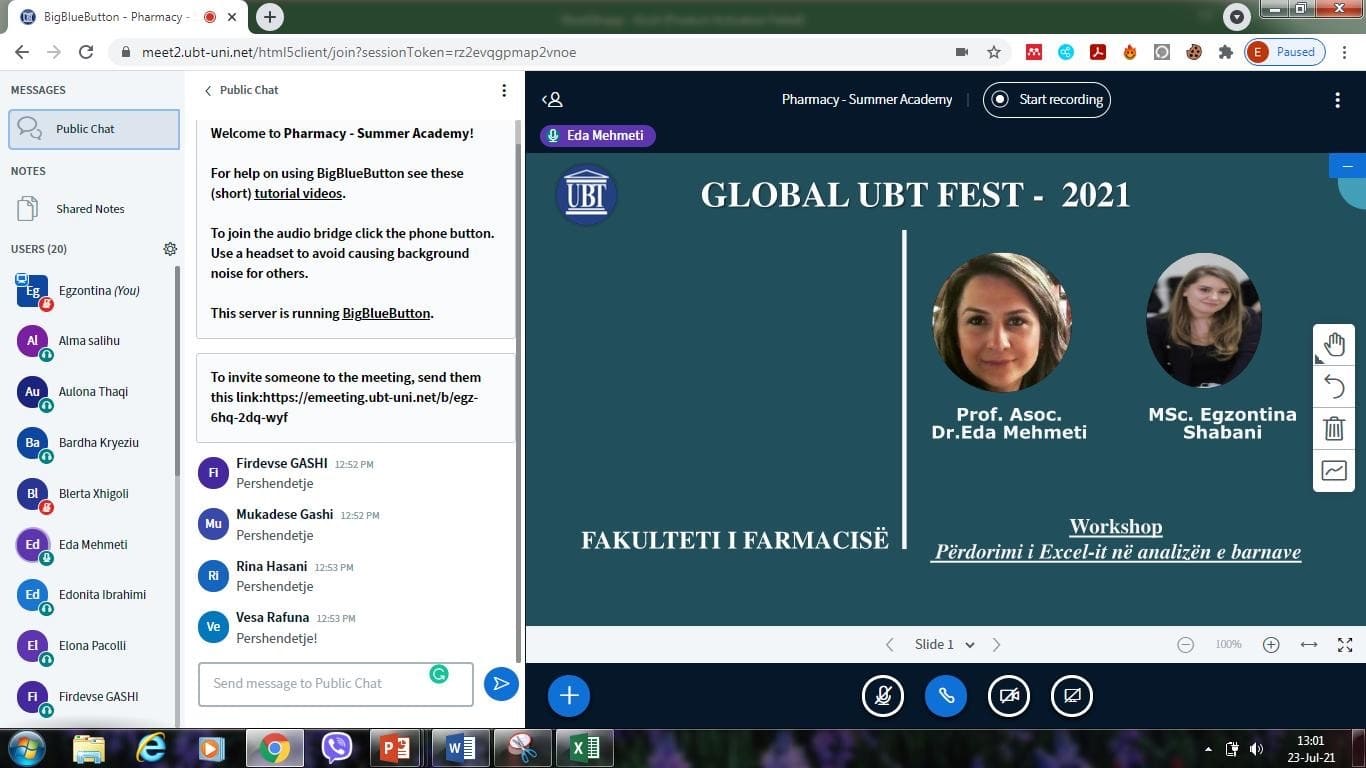Collapse the Public Chat panel
Screen dimensions: 1366x768
[208, 90]
